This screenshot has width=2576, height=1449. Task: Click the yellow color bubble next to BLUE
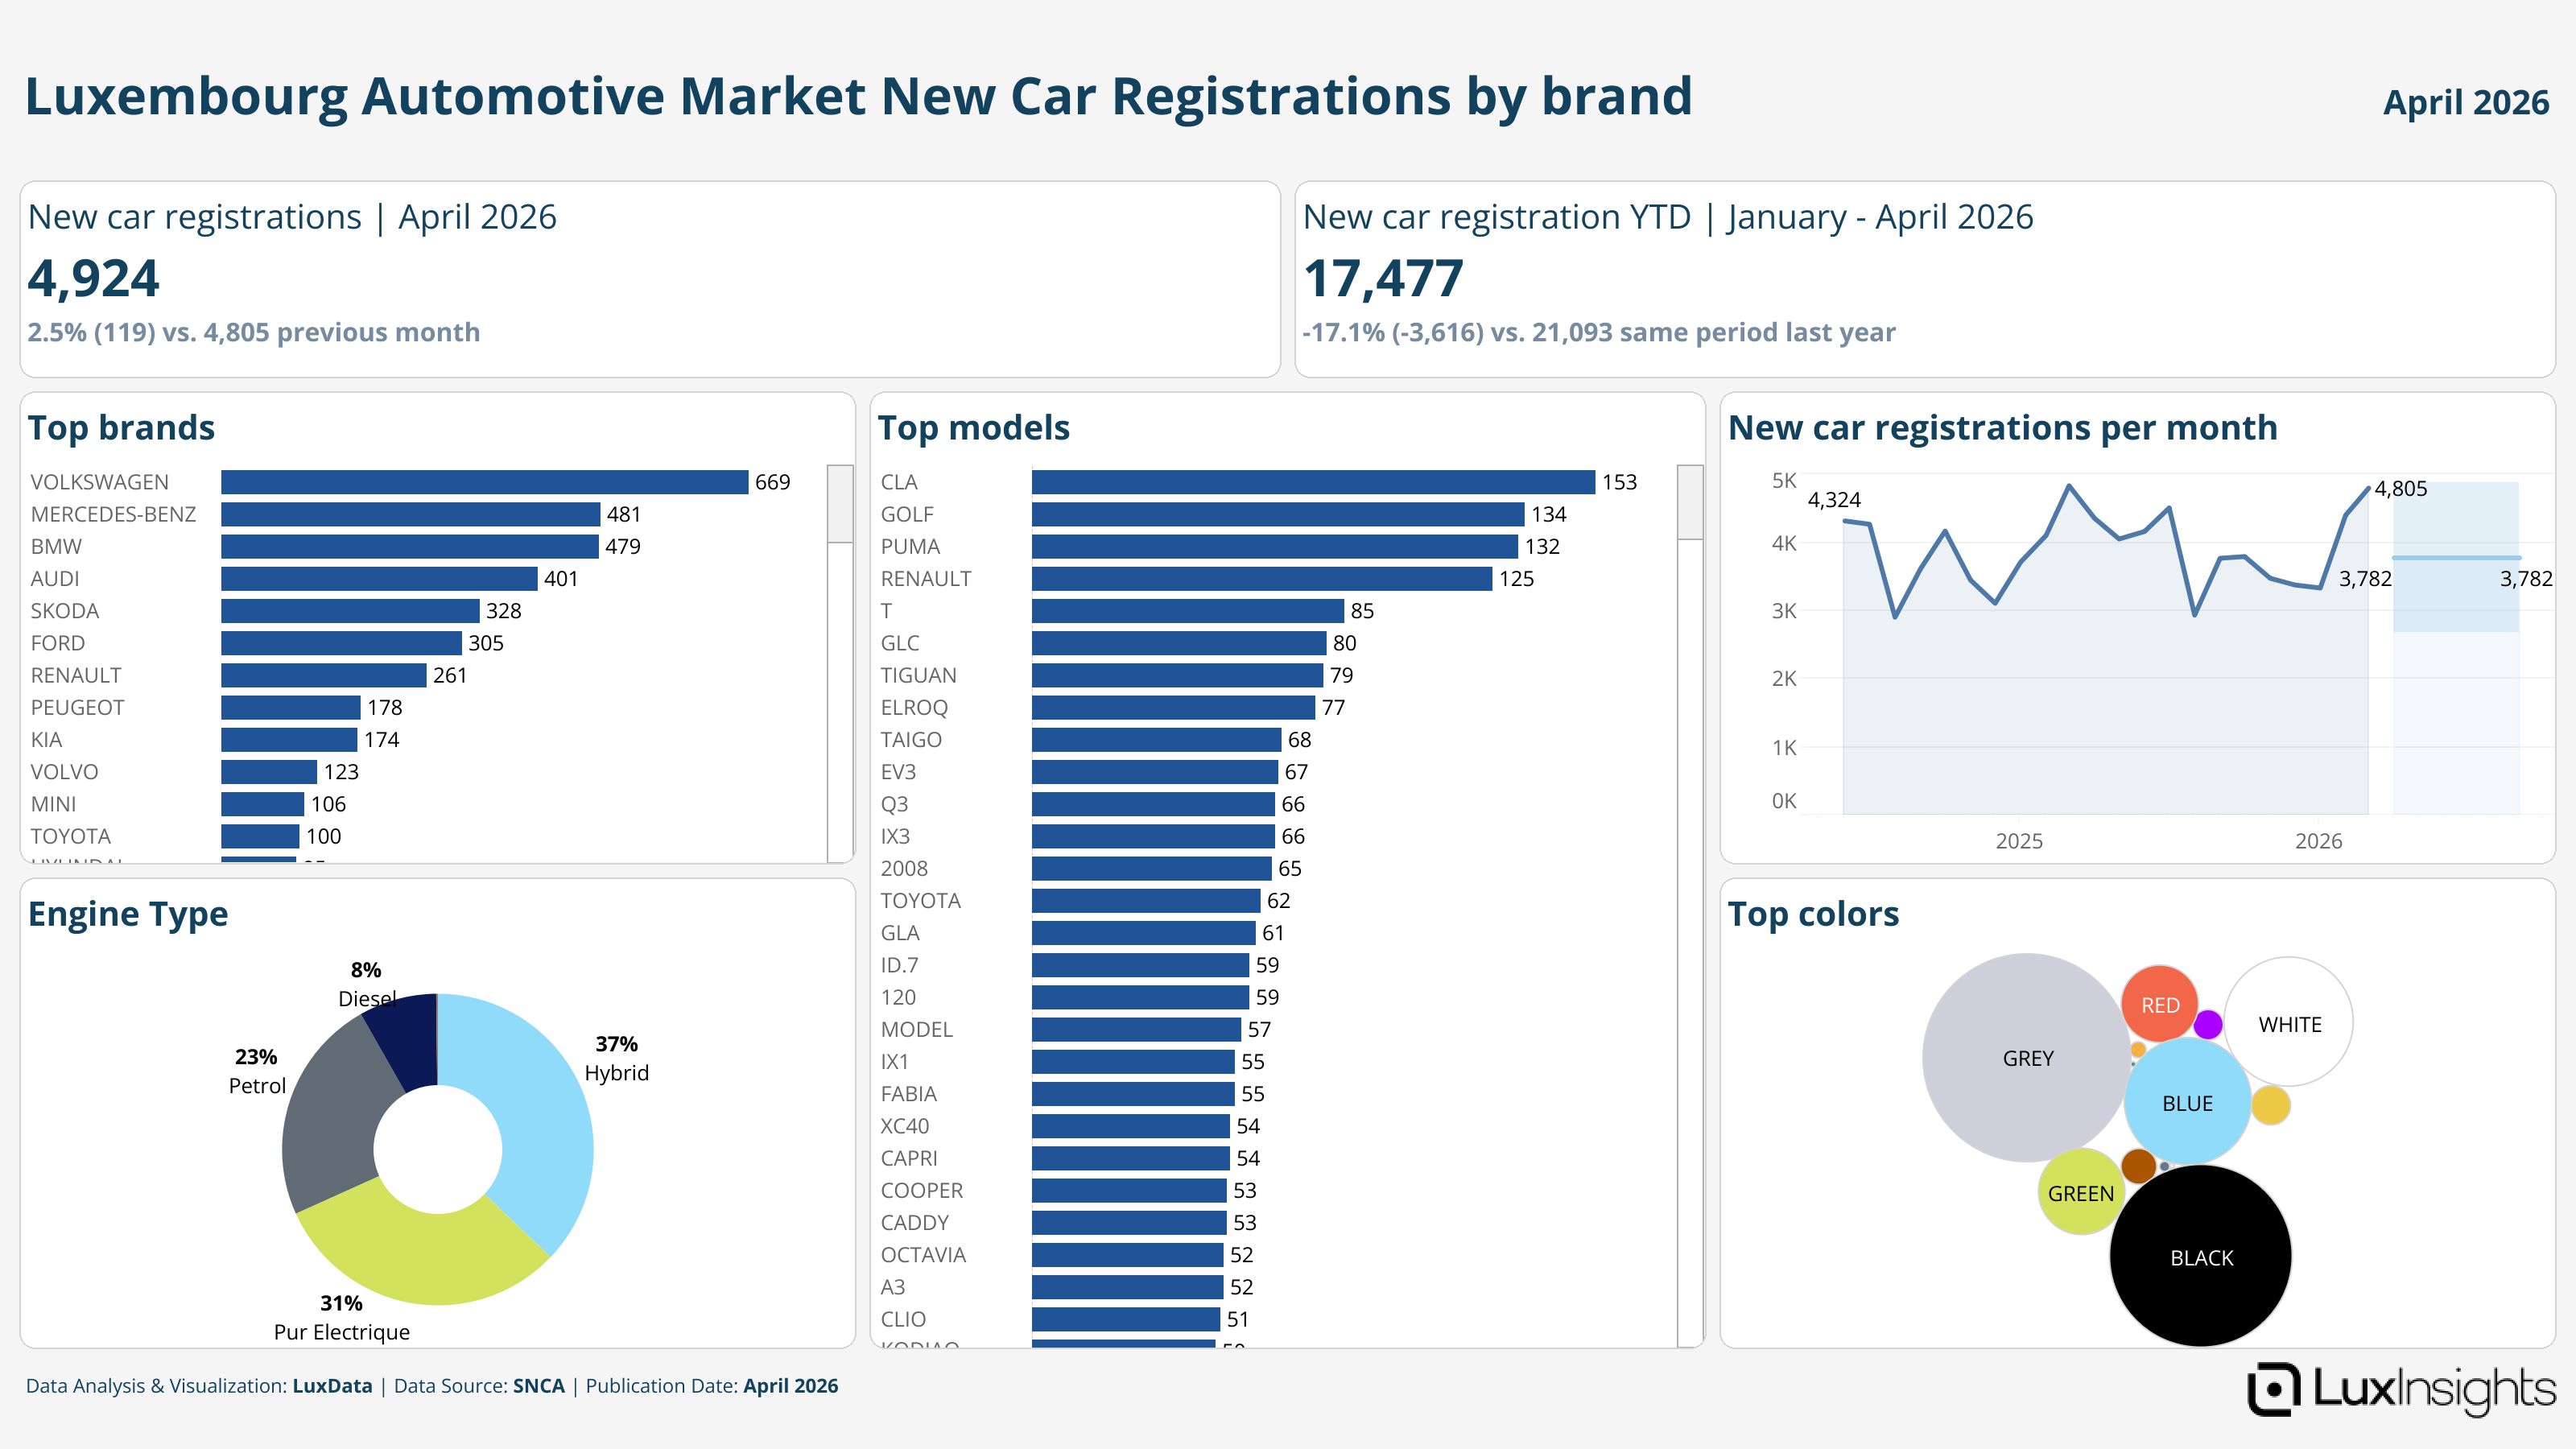pyautogui.click(x=2271, y=1106)
